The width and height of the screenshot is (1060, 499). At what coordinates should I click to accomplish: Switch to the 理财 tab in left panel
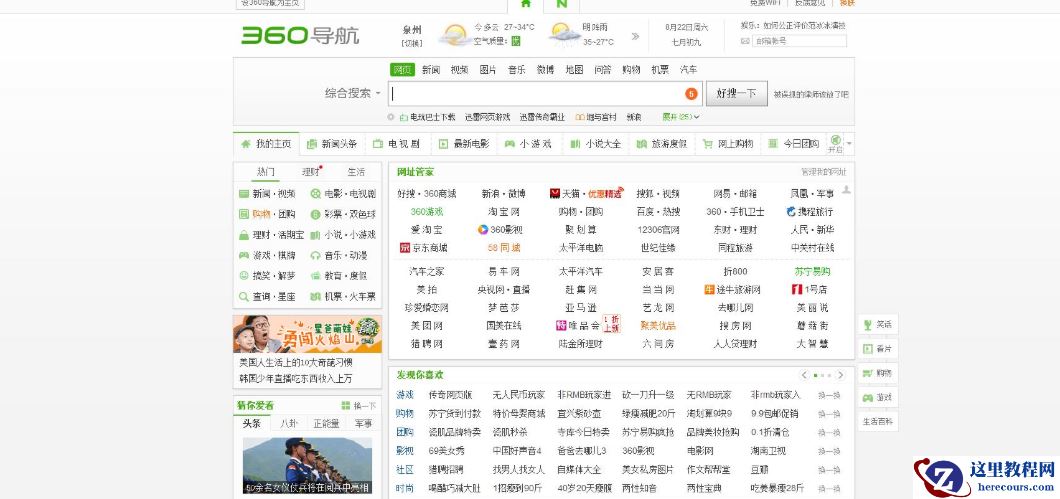(x=311, y=172)
